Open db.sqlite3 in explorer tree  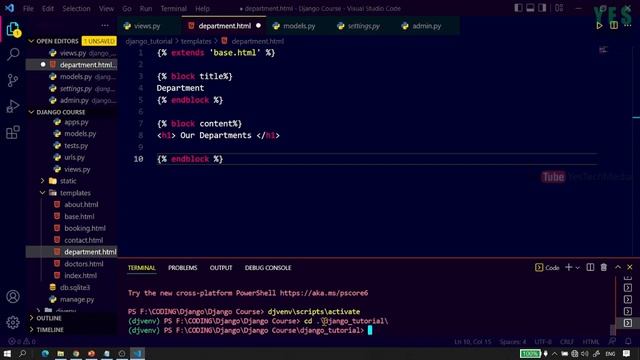[x=75, y=287]
